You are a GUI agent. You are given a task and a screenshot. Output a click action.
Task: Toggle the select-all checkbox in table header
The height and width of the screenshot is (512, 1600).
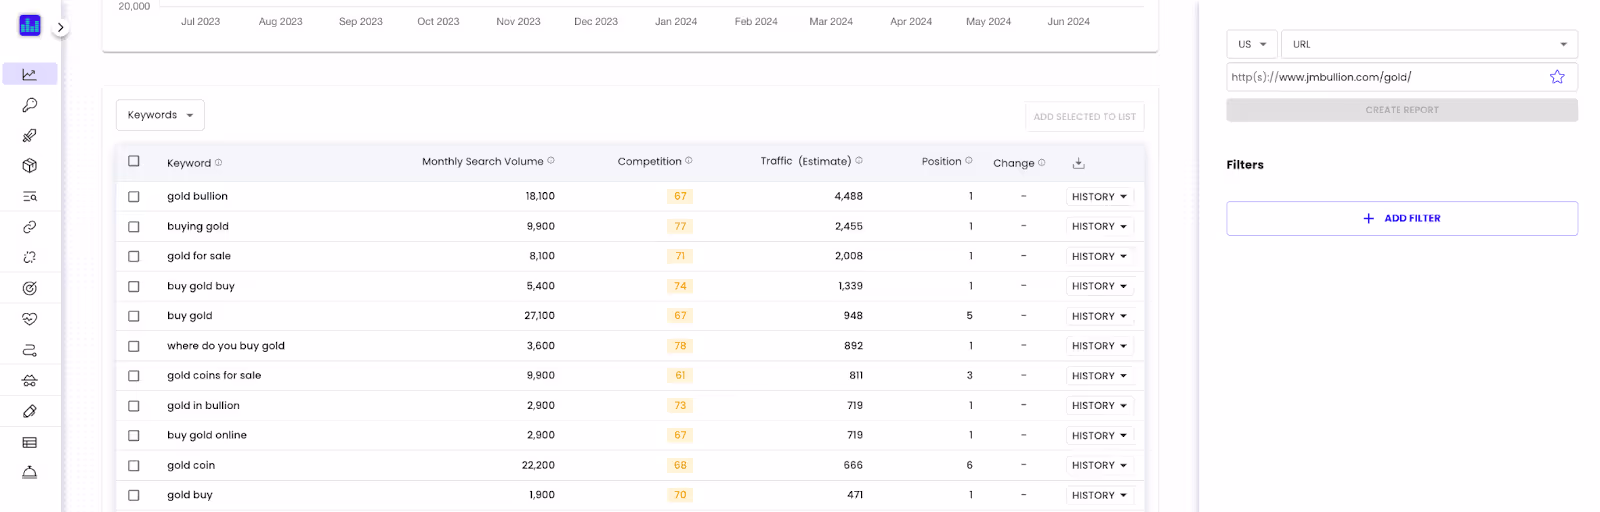pos(134,161)
